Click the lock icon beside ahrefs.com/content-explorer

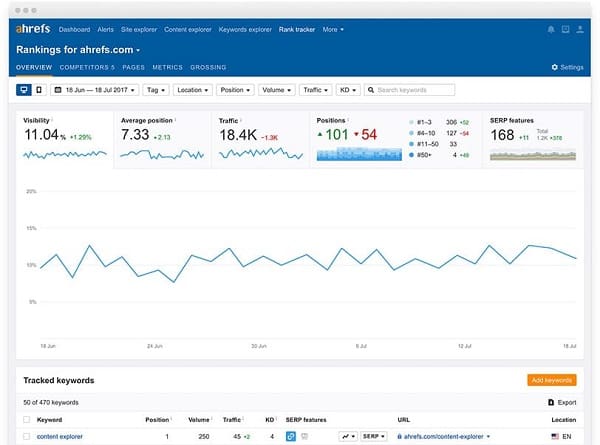click(x=399, y=437)
